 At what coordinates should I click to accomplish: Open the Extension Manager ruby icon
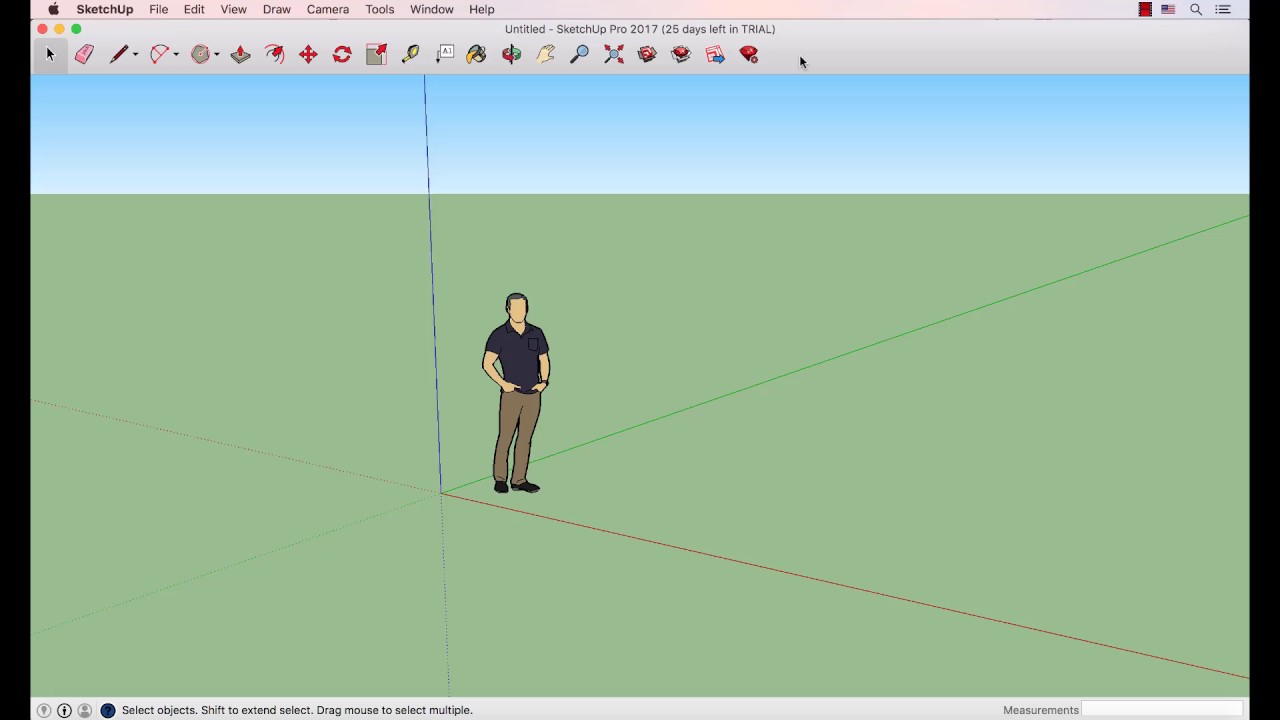(x=749, y=55)
